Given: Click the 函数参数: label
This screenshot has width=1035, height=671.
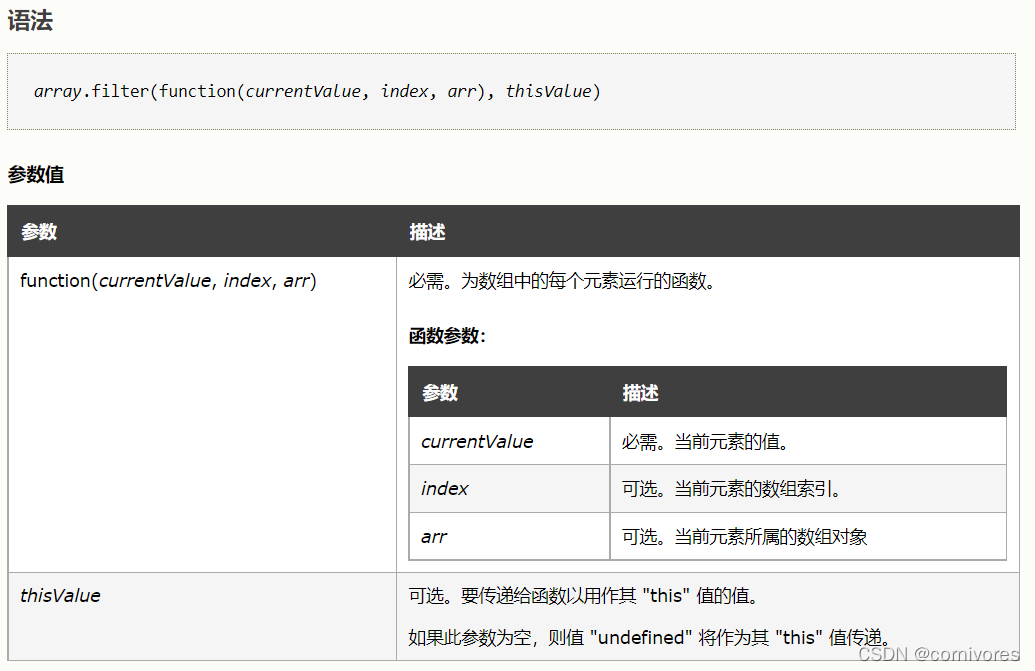Looking at the screenshot, I should click(x=438, y=336).
